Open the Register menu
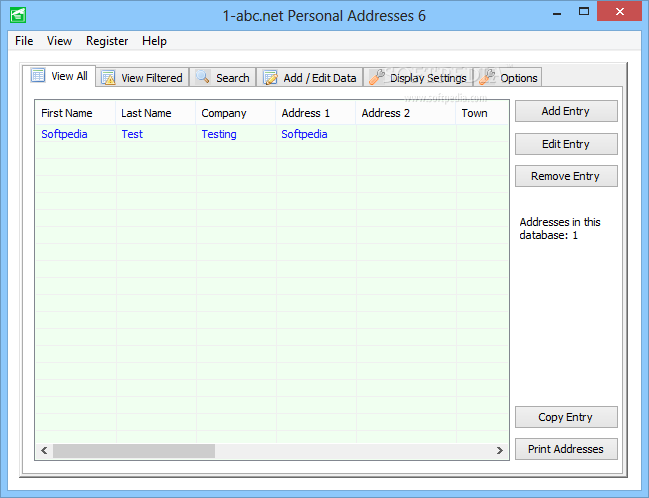Screen dimensions: 649x498 (x=107, y=41)
